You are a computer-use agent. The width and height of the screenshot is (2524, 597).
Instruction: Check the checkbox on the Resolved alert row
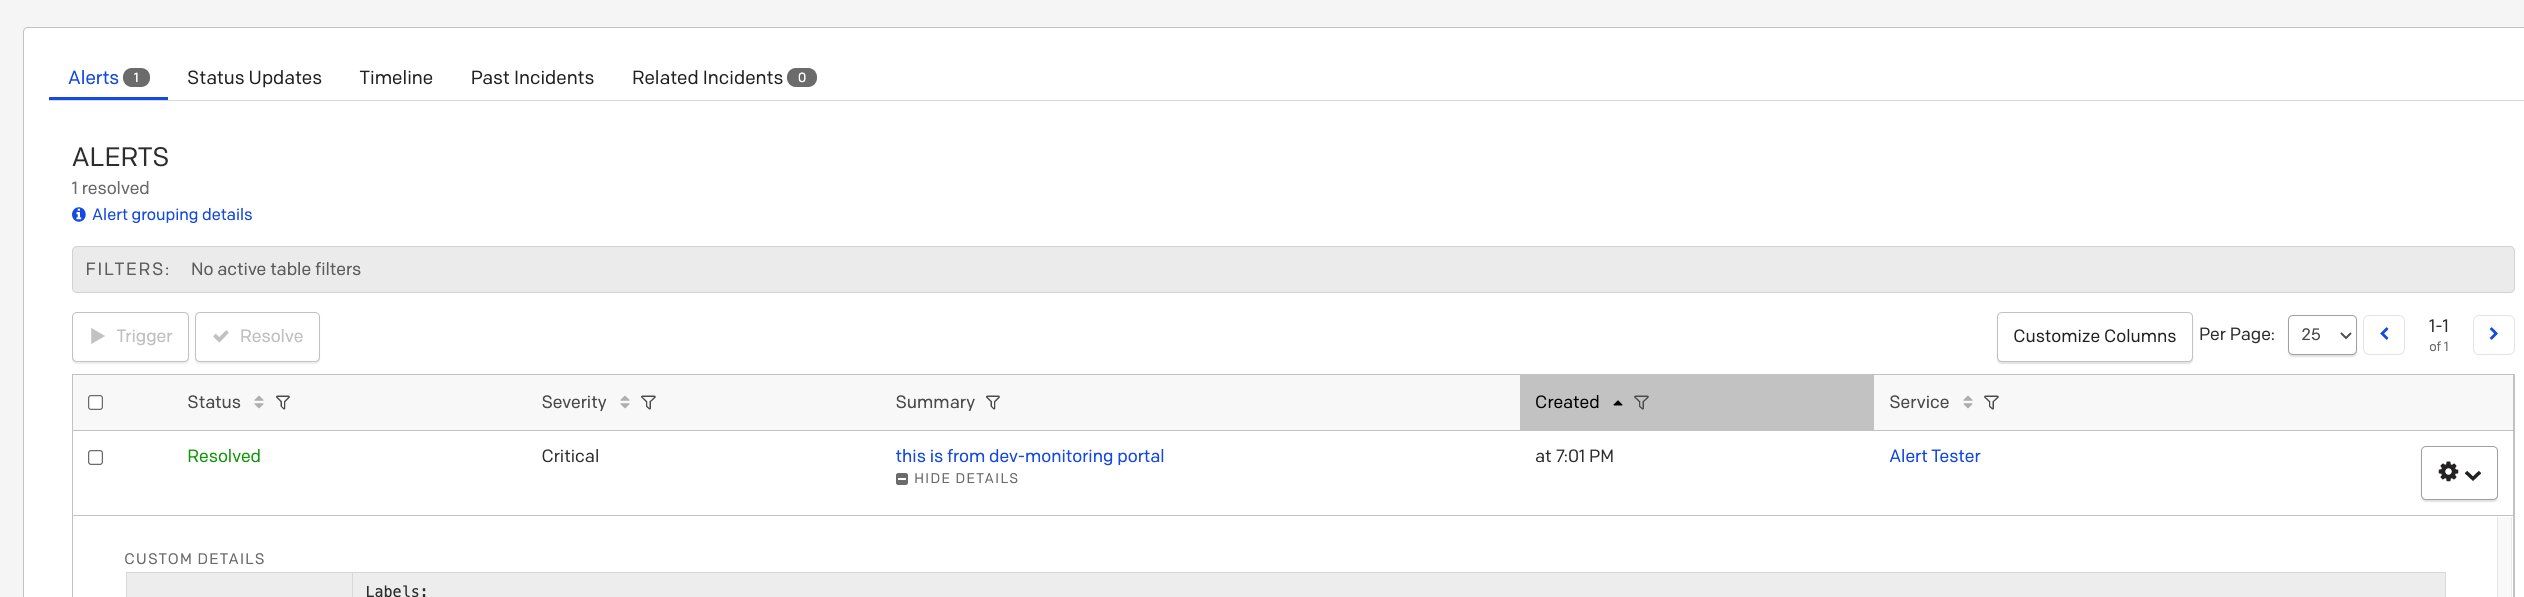(96, 457)
